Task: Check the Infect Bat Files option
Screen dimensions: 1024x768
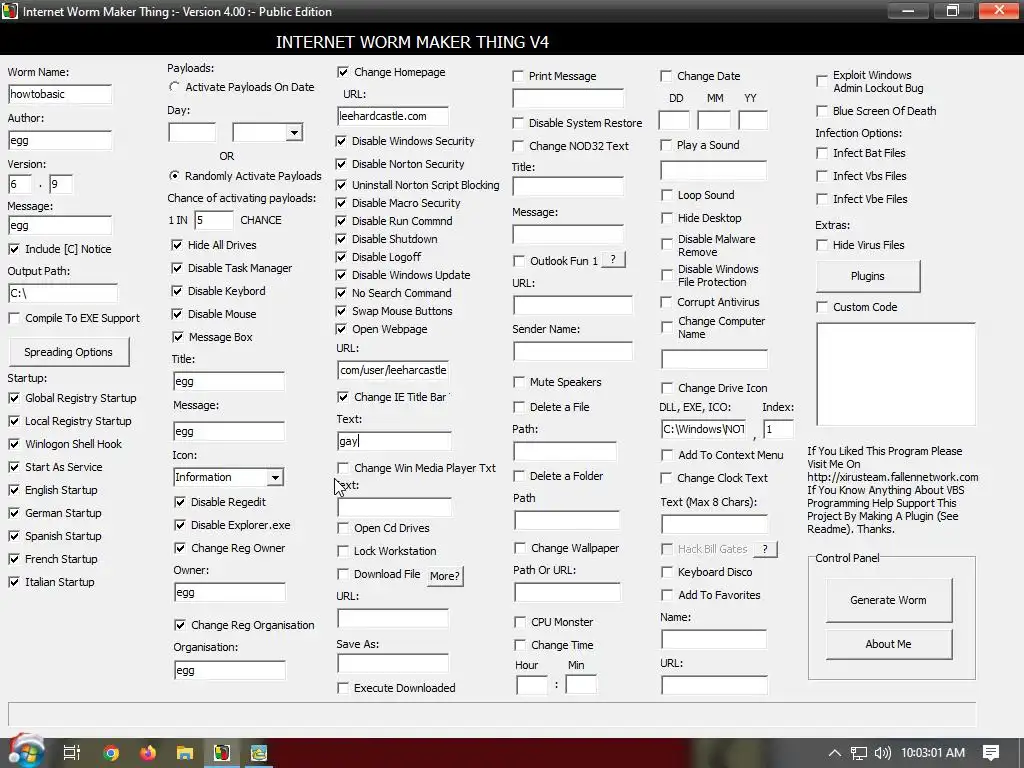Action: pyautogui.click(x=822, y=153)
